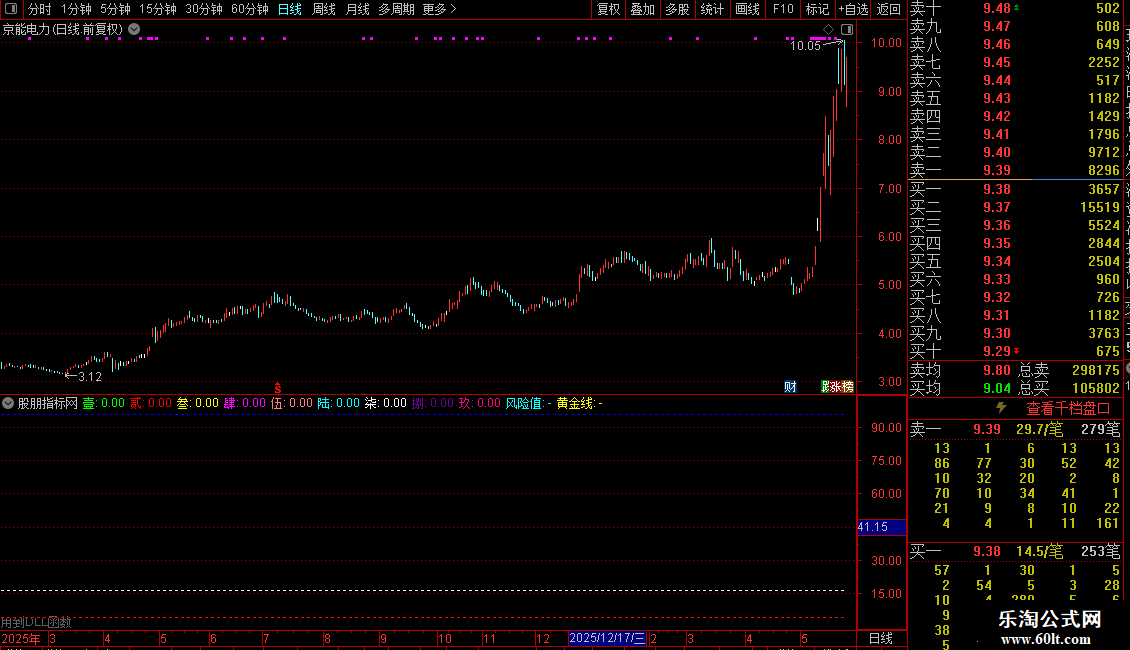
Task: Click 买八 price 9.31 row
Action: pos(1015,315)
